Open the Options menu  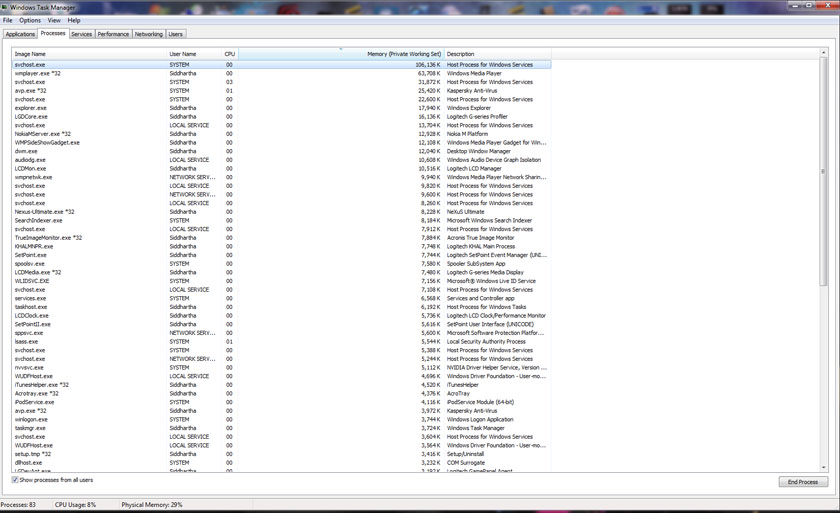30,20
